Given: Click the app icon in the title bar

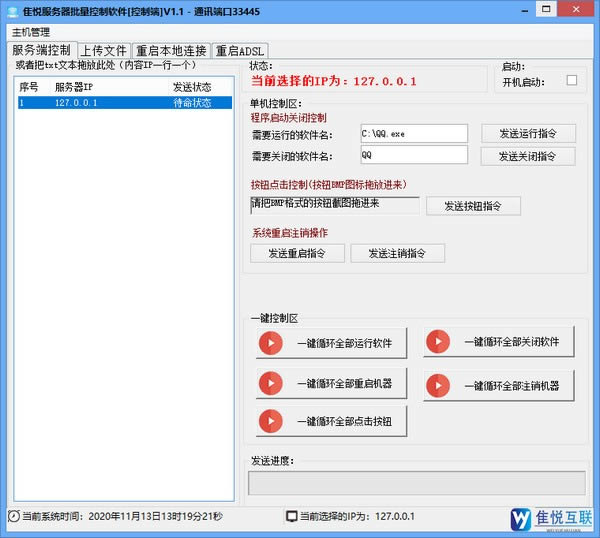Looking at the screenshot, I should coord(13,11).
